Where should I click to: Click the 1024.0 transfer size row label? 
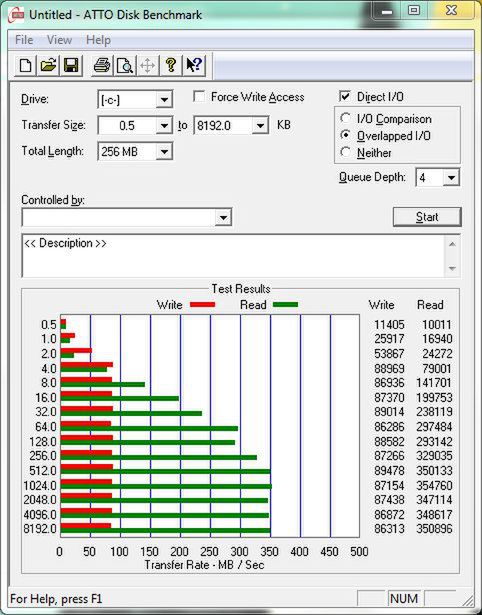click(x=40, y=486)
